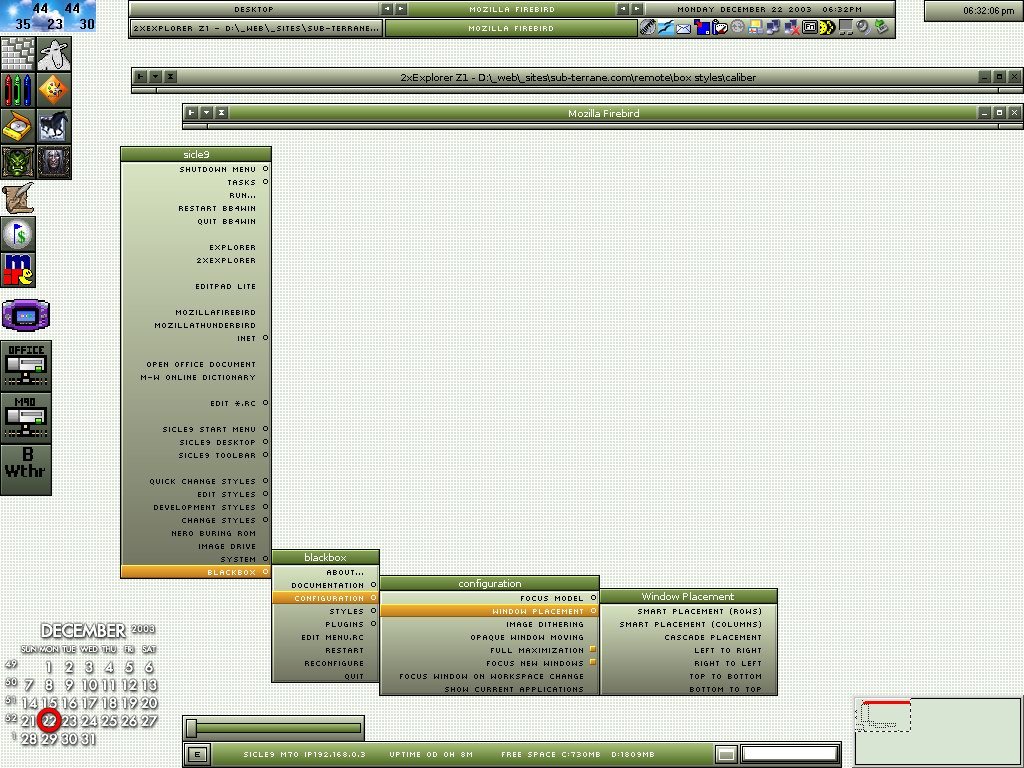
Task: Open the Clipper tray icon
Action: pyautogui.click(x=647, y=27)
